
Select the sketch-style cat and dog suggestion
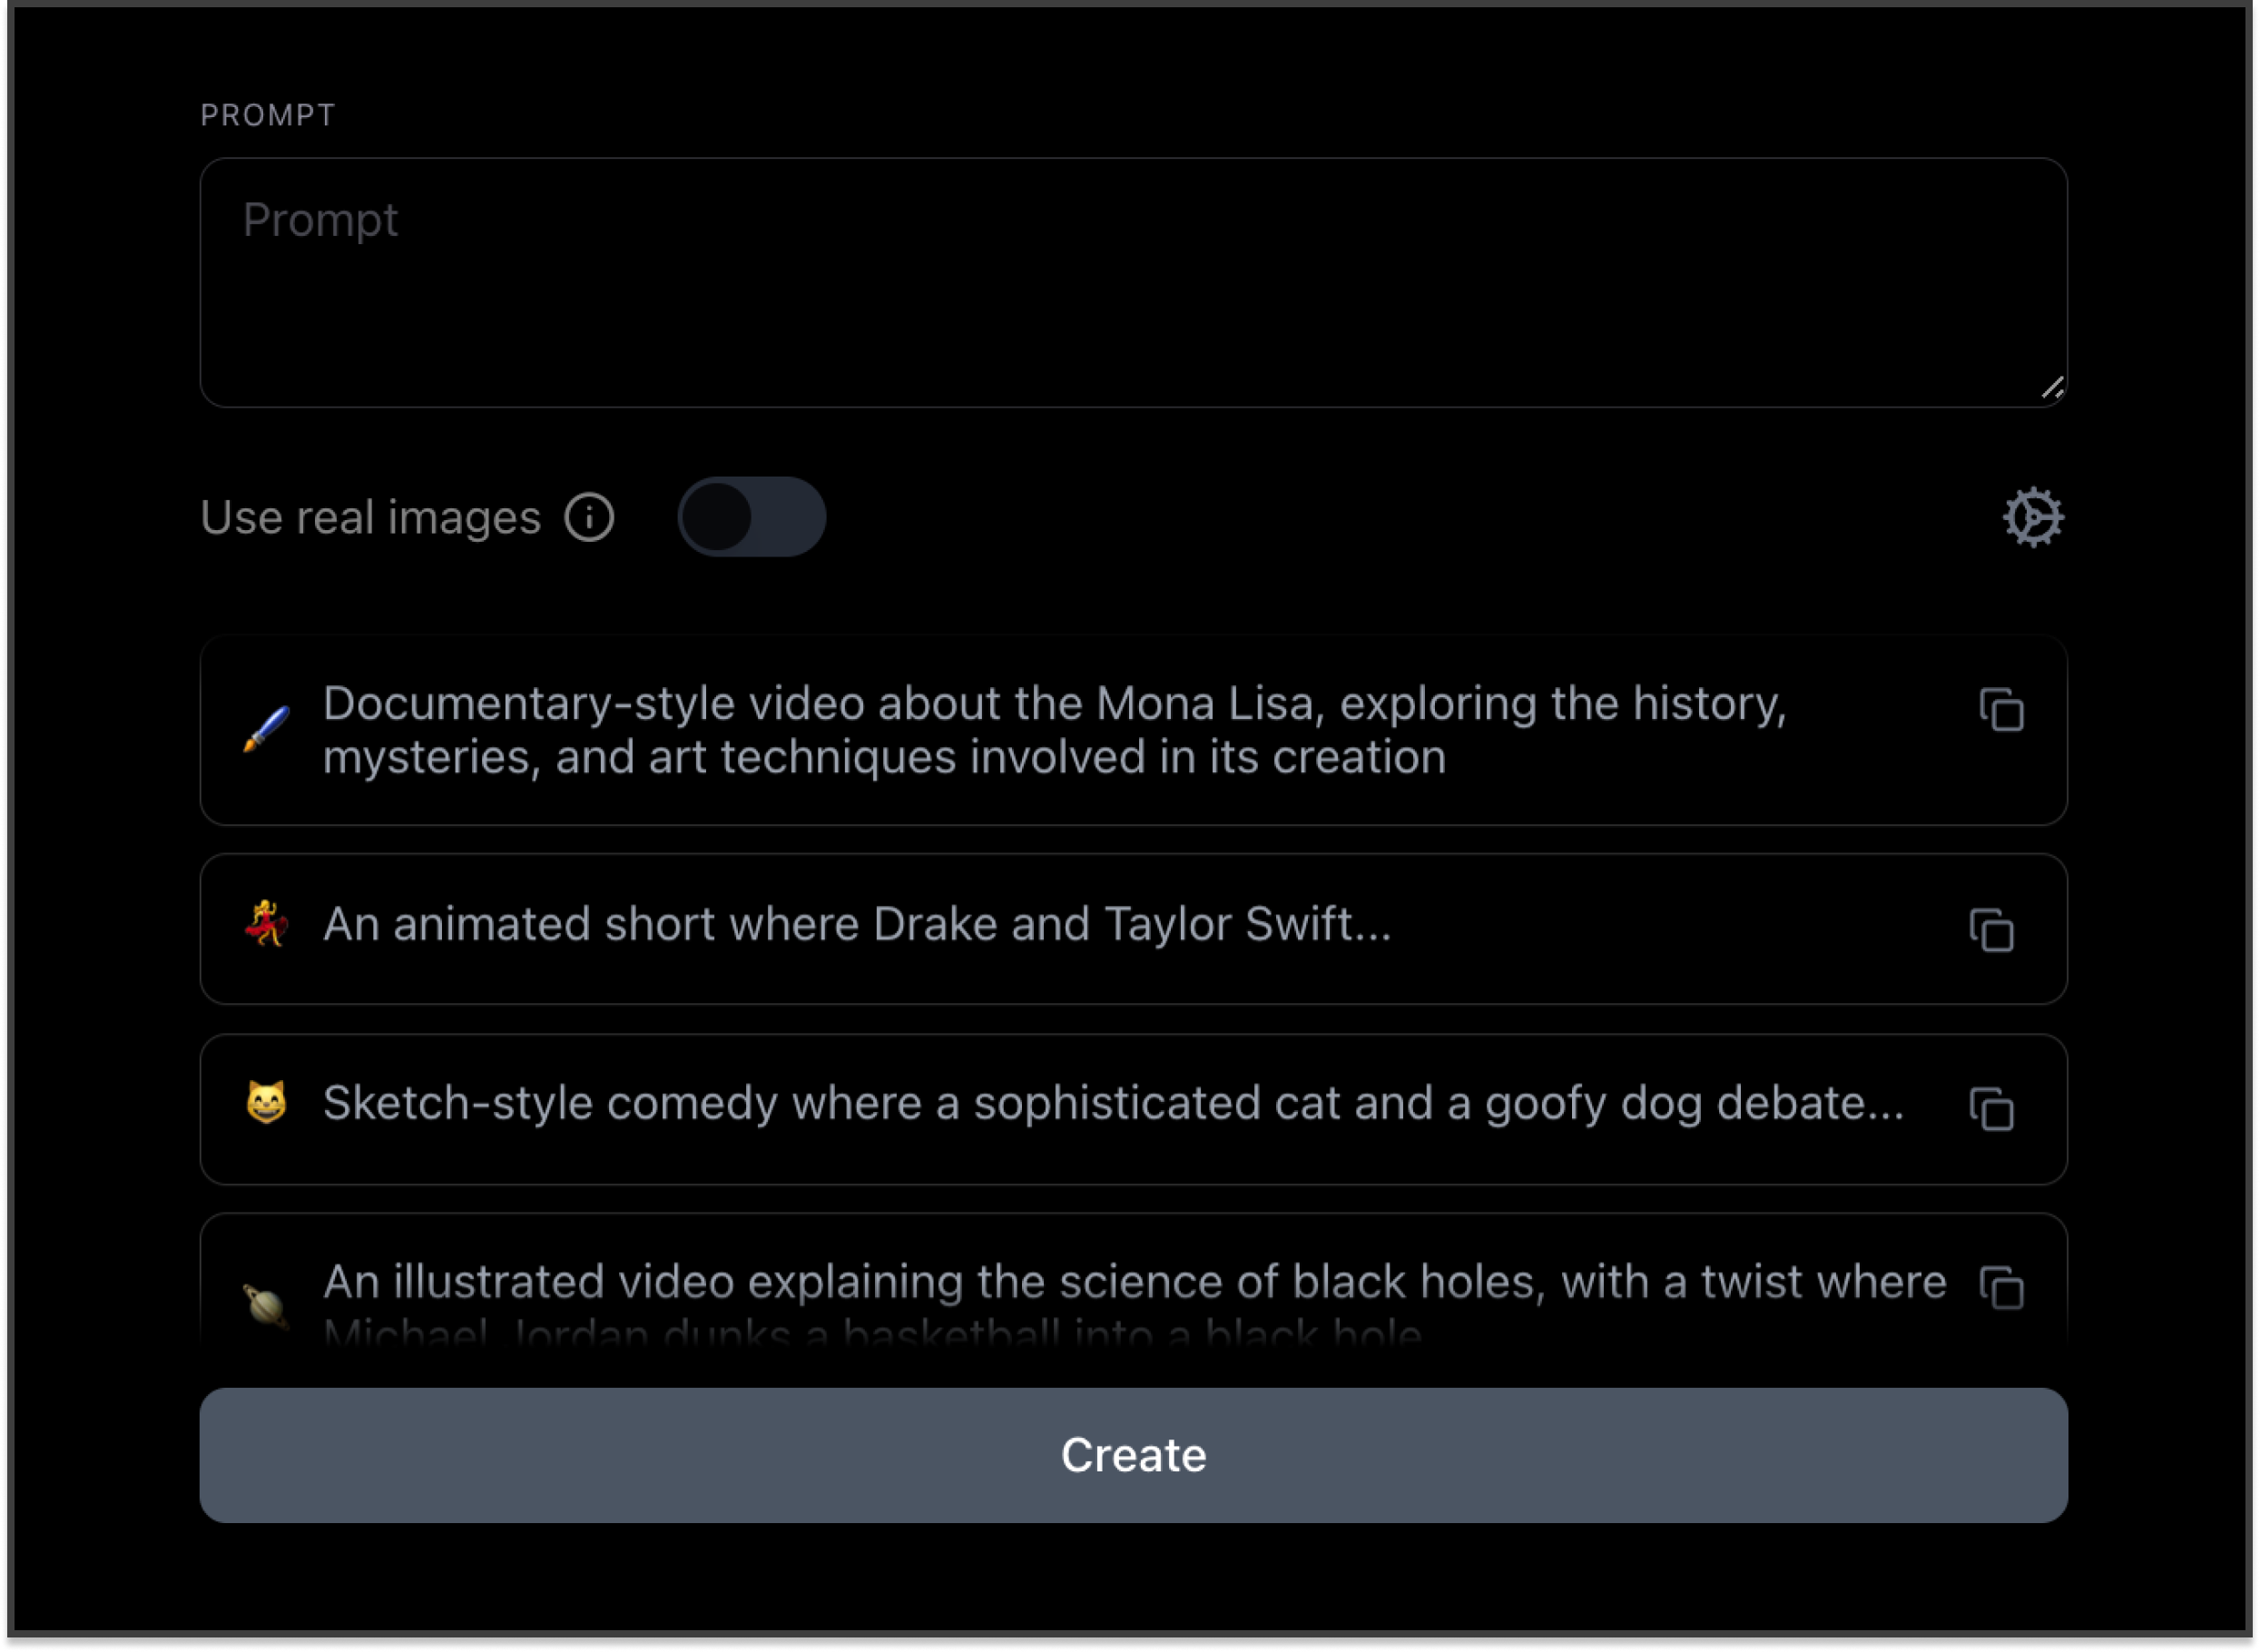point(1112,1104)
